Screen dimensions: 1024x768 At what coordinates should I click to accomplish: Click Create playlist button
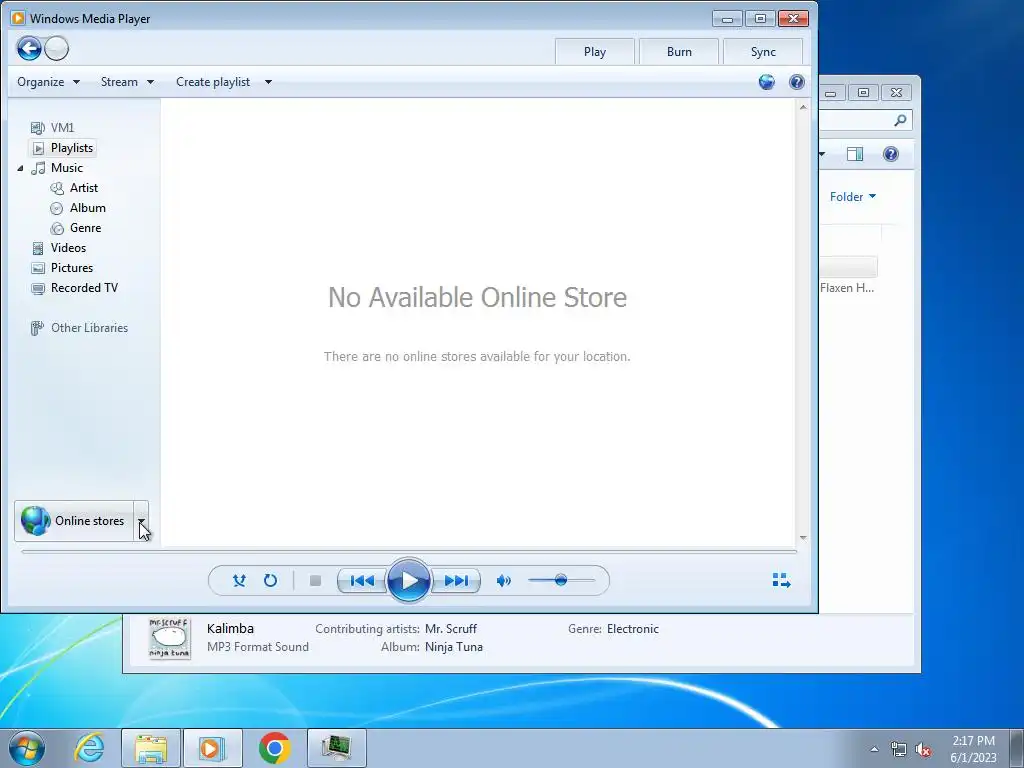click(x=213, y=82)
